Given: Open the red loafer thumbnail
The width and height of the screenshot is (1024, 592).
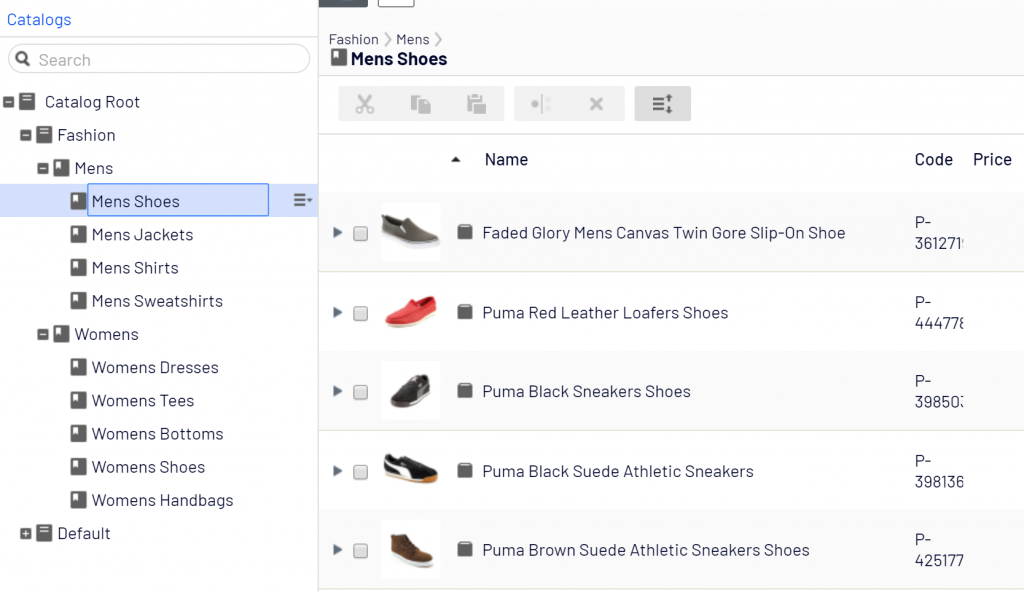Looking at the screenshot, I should pyautogui.click(x=411, y=311).
